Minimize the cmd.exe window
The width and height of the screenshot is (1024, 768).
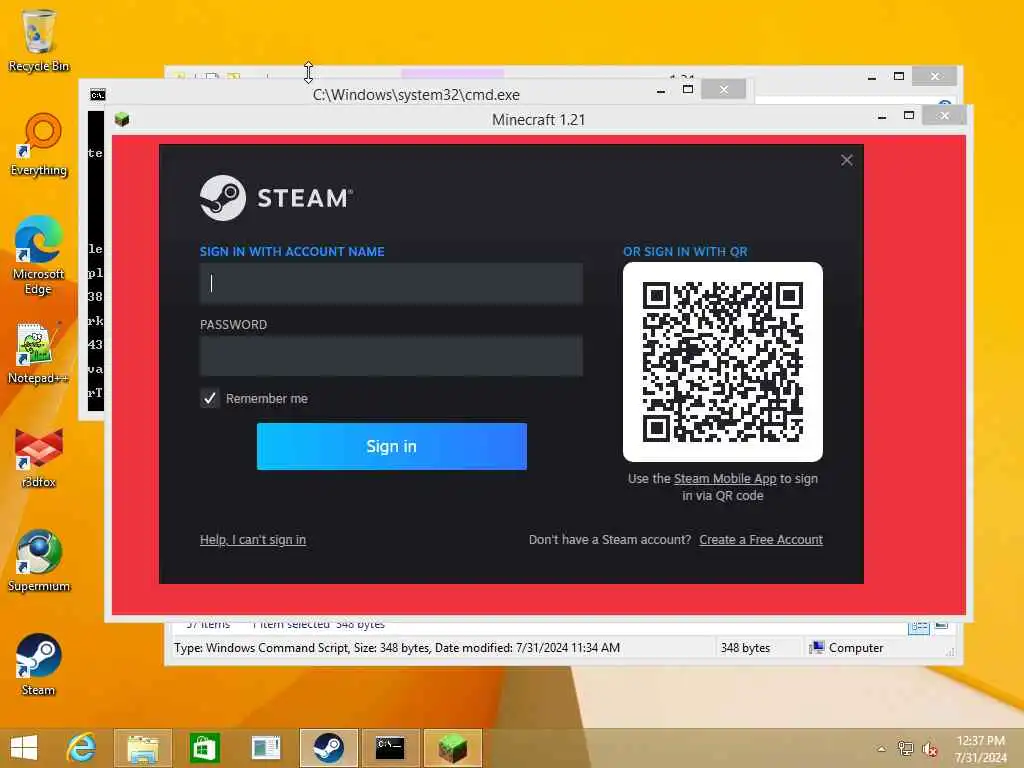point(661,90)
